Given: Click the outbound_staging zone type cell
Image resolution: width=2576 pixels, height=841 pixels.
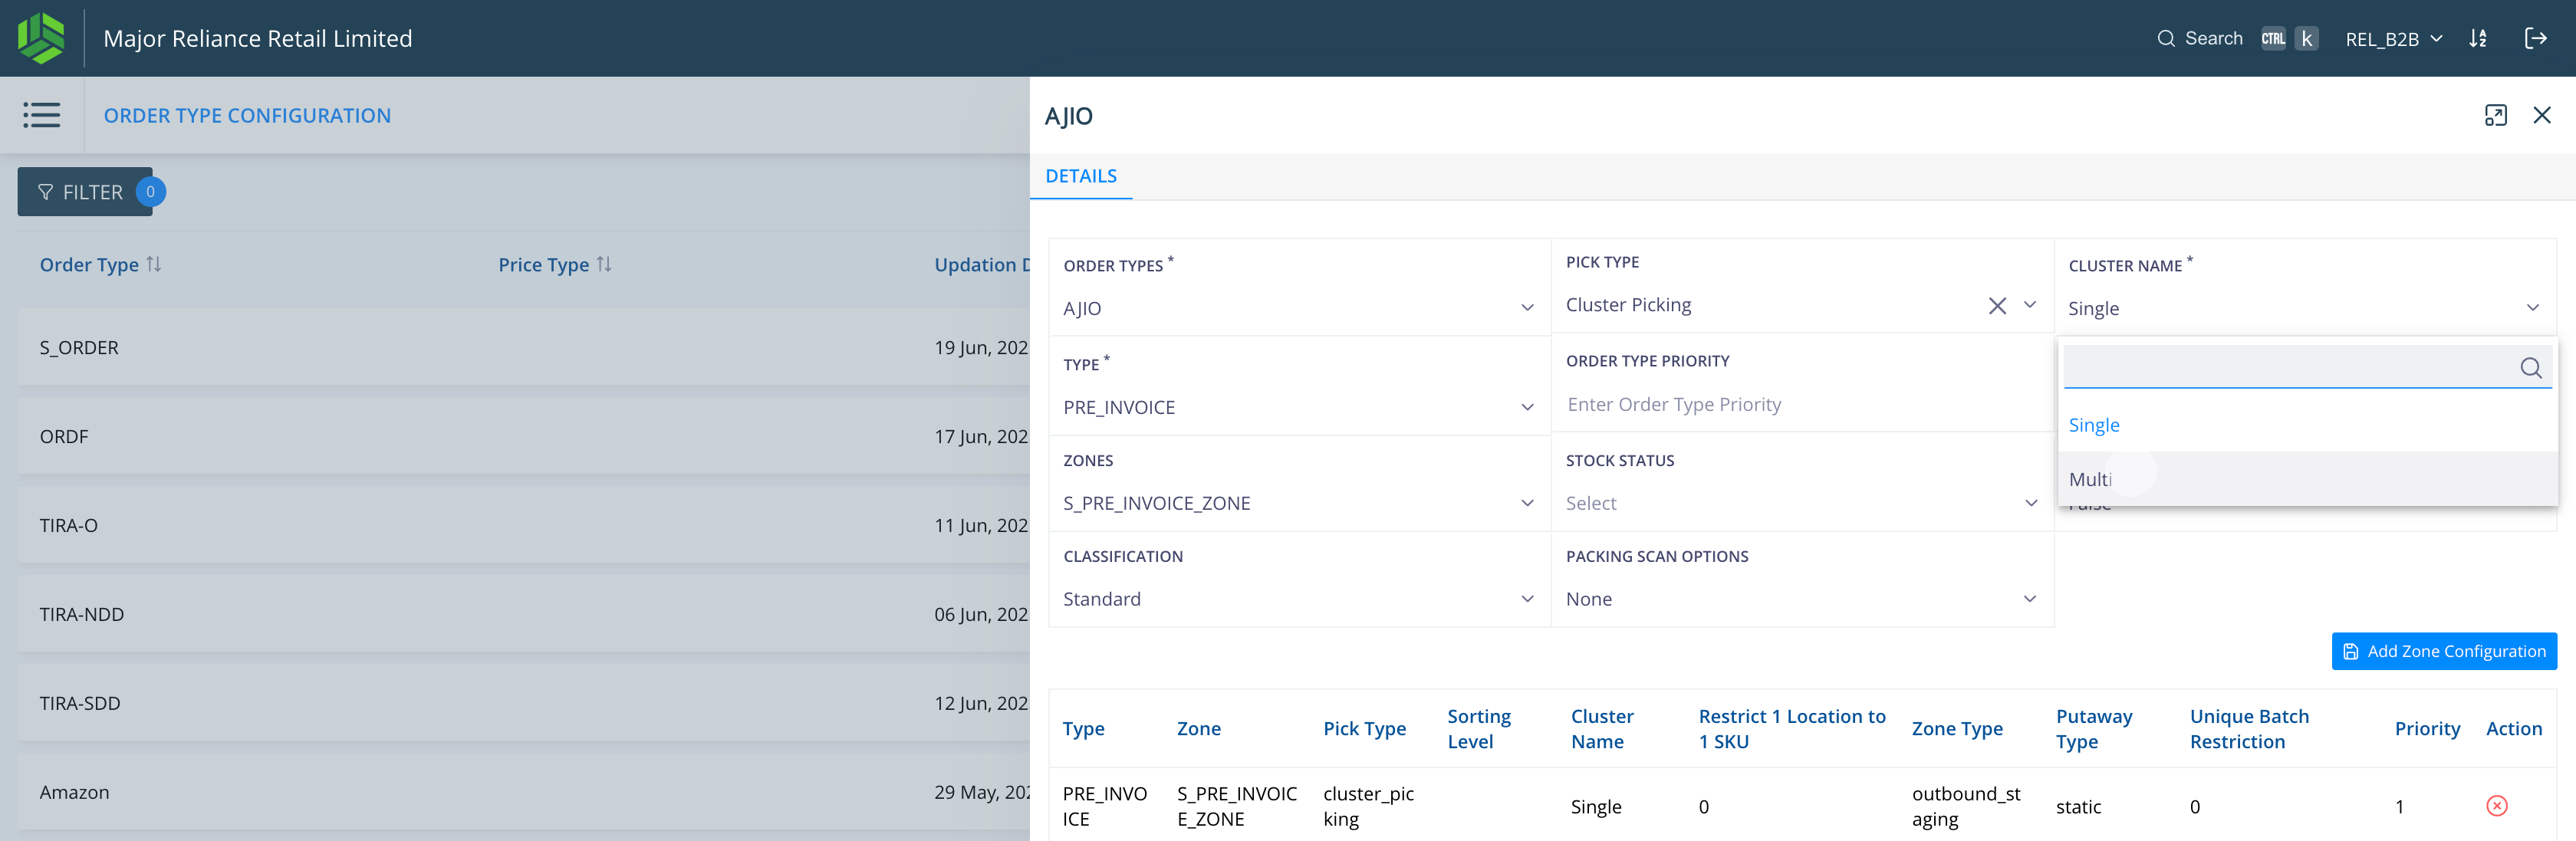Looking at the screenshot, I should point(1965,806).
